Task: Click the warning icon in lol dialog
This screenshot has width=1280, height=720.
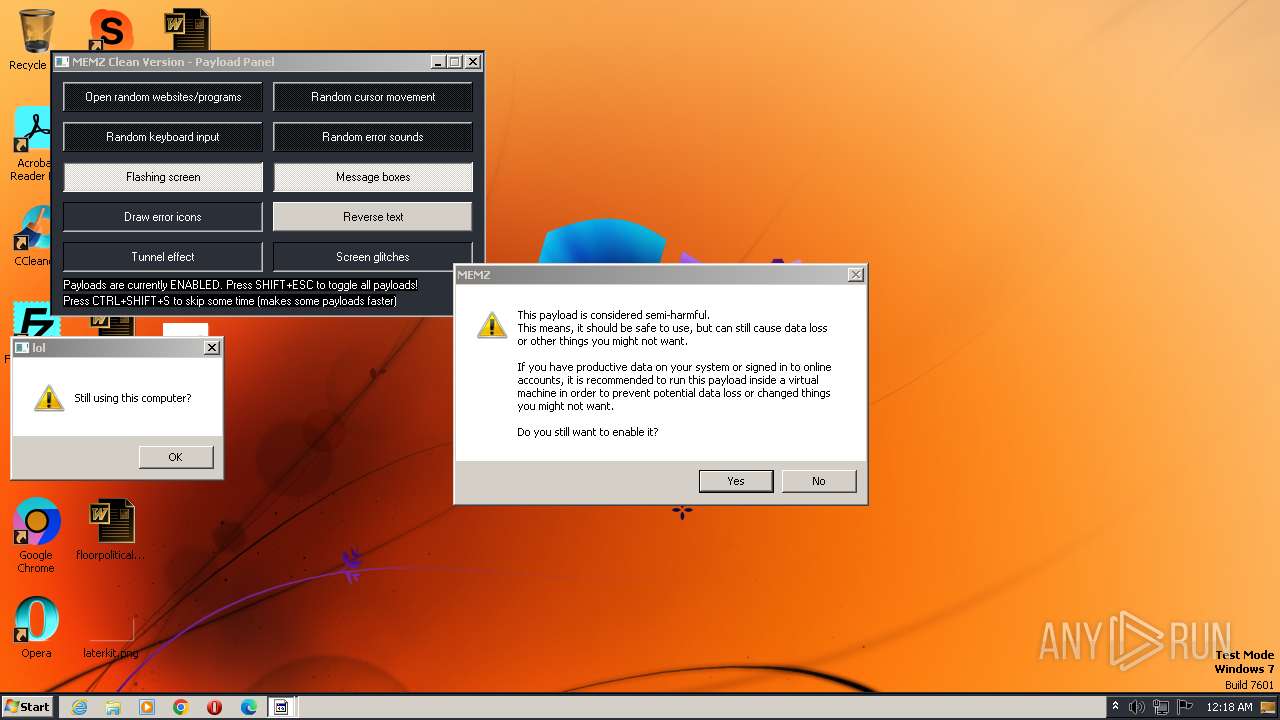Action: (x=49, y=398)
